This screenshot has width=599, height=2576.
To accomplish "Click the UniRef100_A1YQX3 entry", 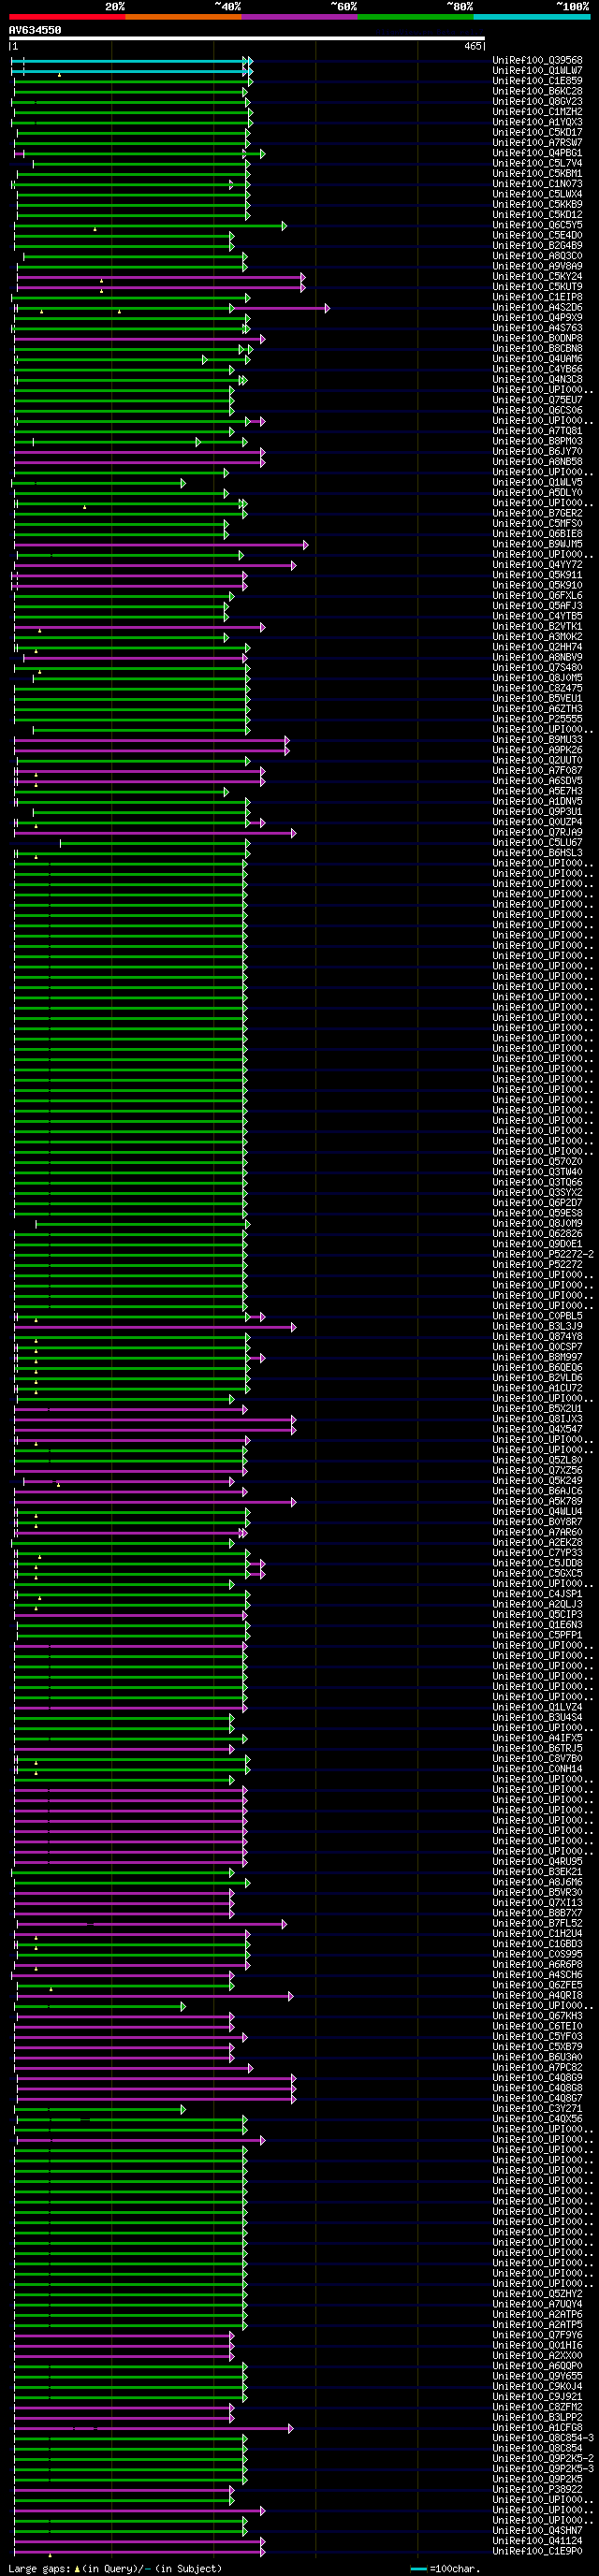I will pyautogui.click(x=537, y=122).
